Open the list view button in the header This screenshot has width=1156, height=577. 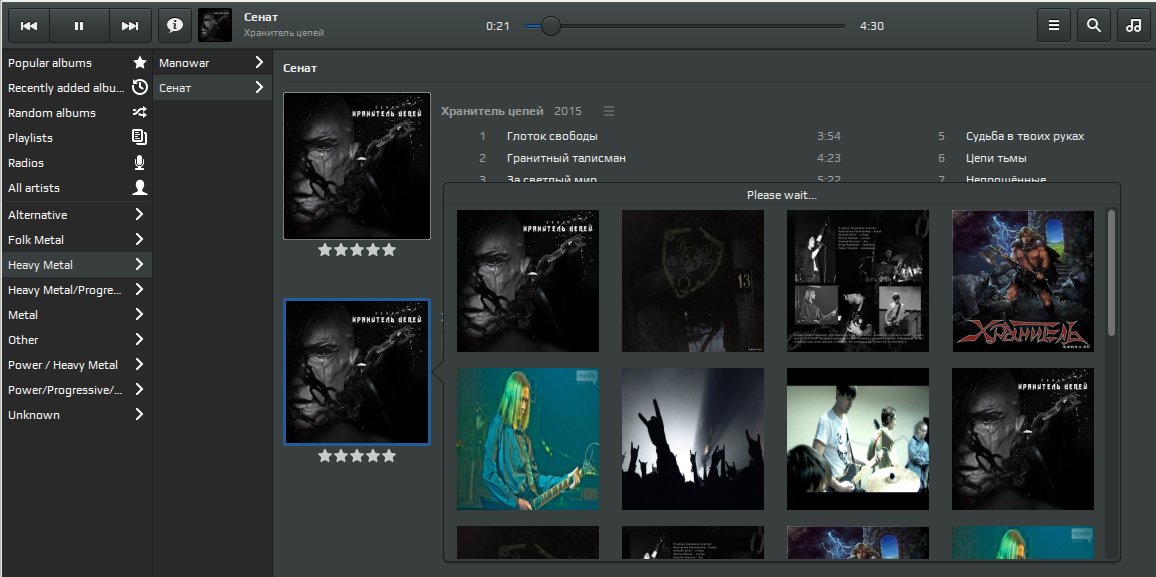(x=1054, y=26)
